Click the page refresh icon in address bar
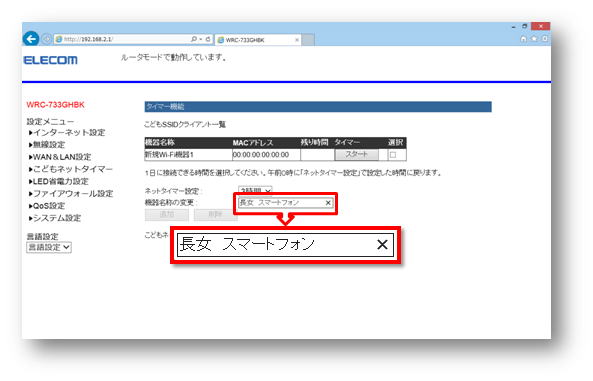Screen dimensions: 593x381 click(208, 39)
